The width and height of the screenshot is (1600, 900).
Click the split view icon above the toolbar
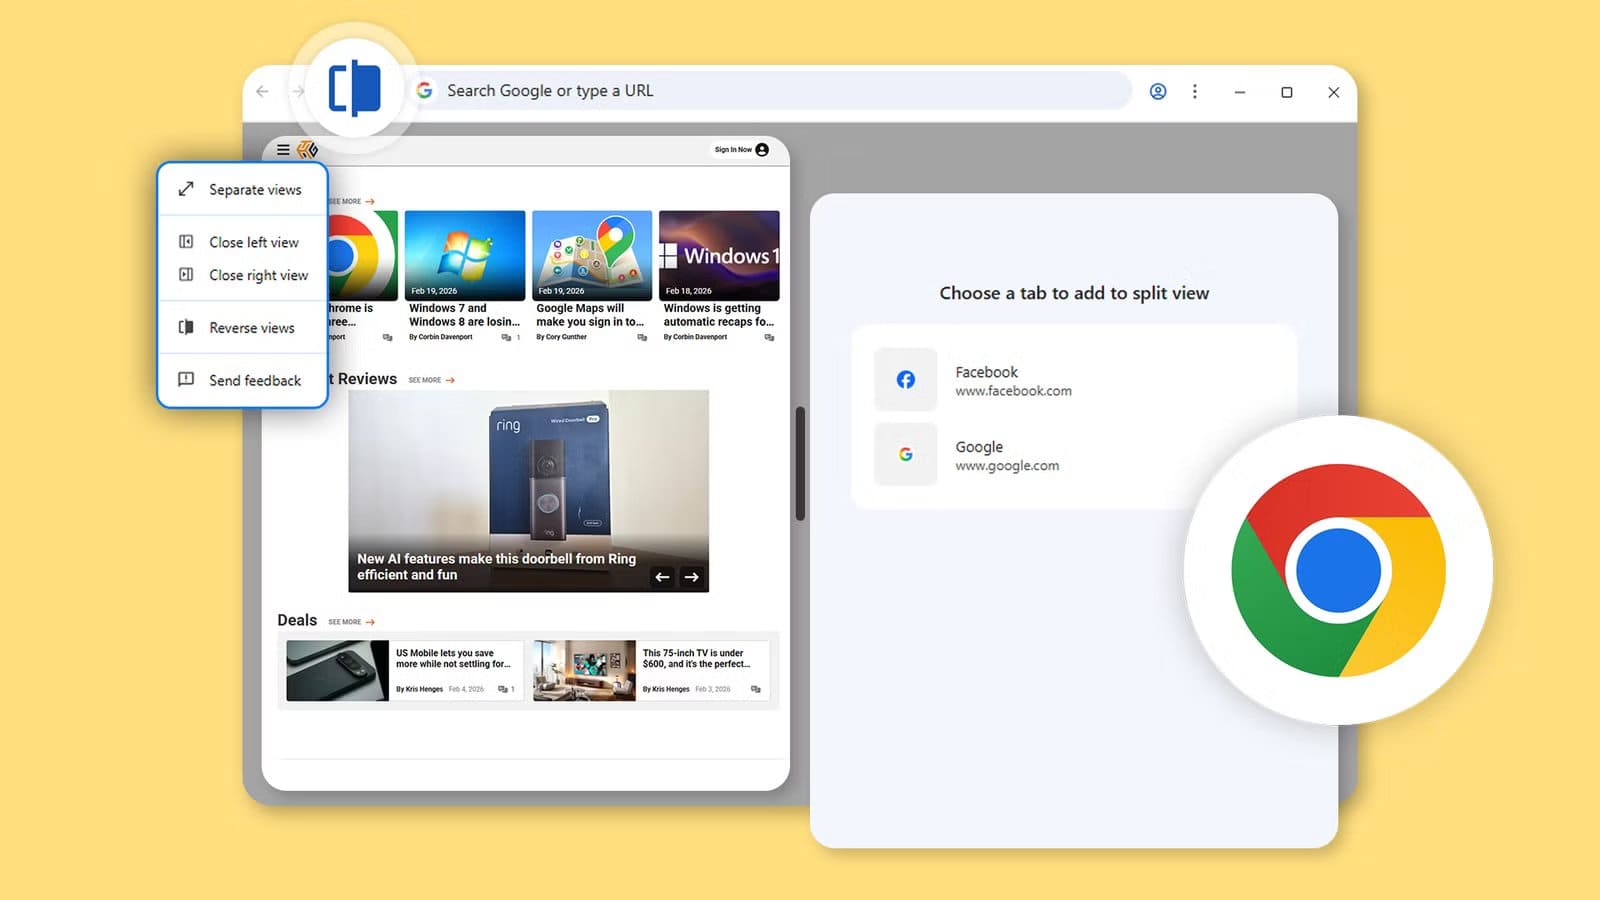pos(357,90)
